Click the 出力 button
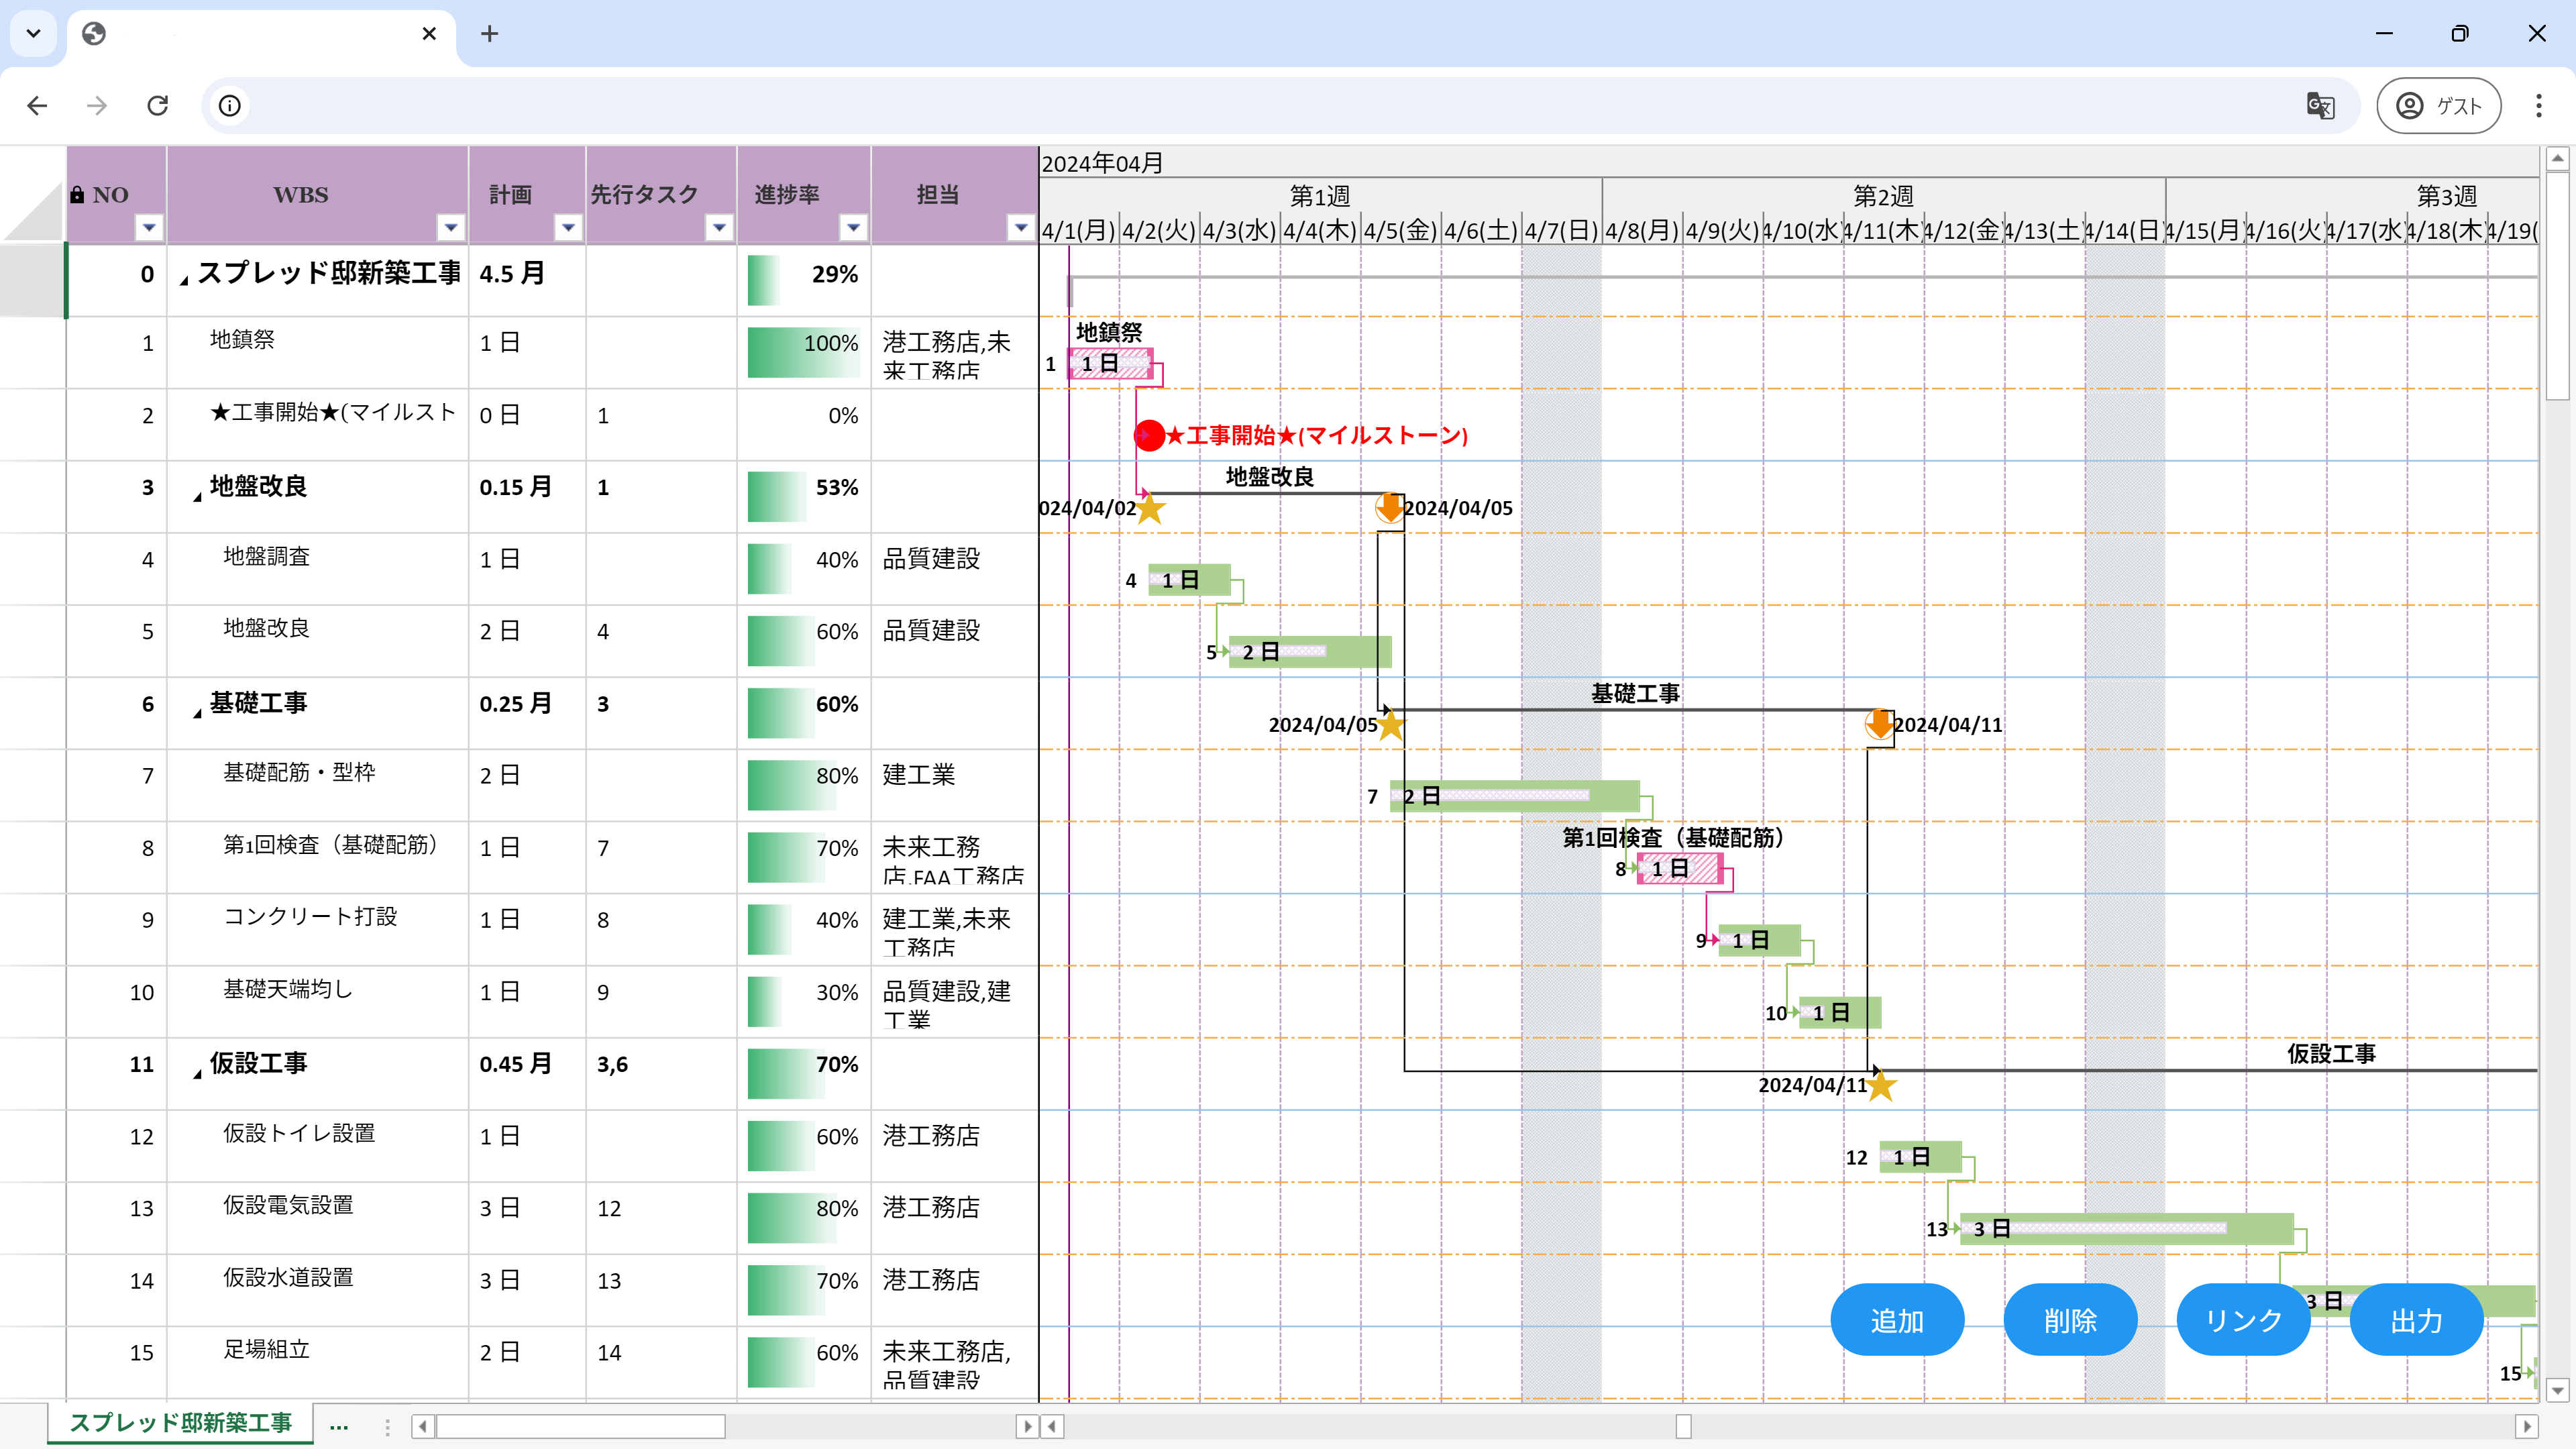2576x1449 pixels. pos(2416,1320)
